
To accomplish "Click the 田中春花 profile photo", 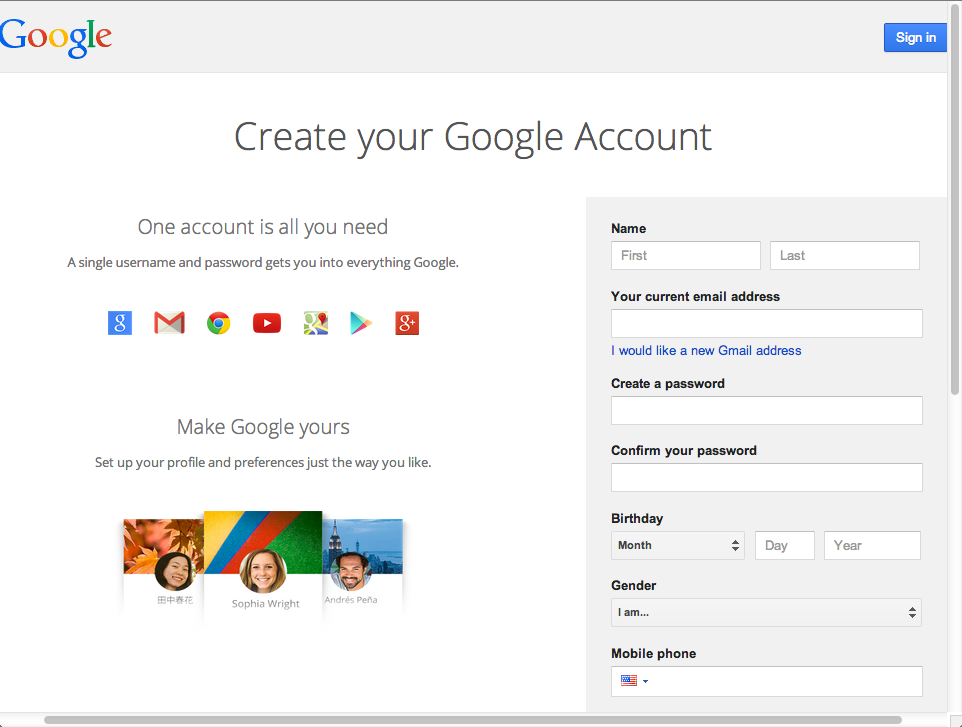I will point(175,571).
